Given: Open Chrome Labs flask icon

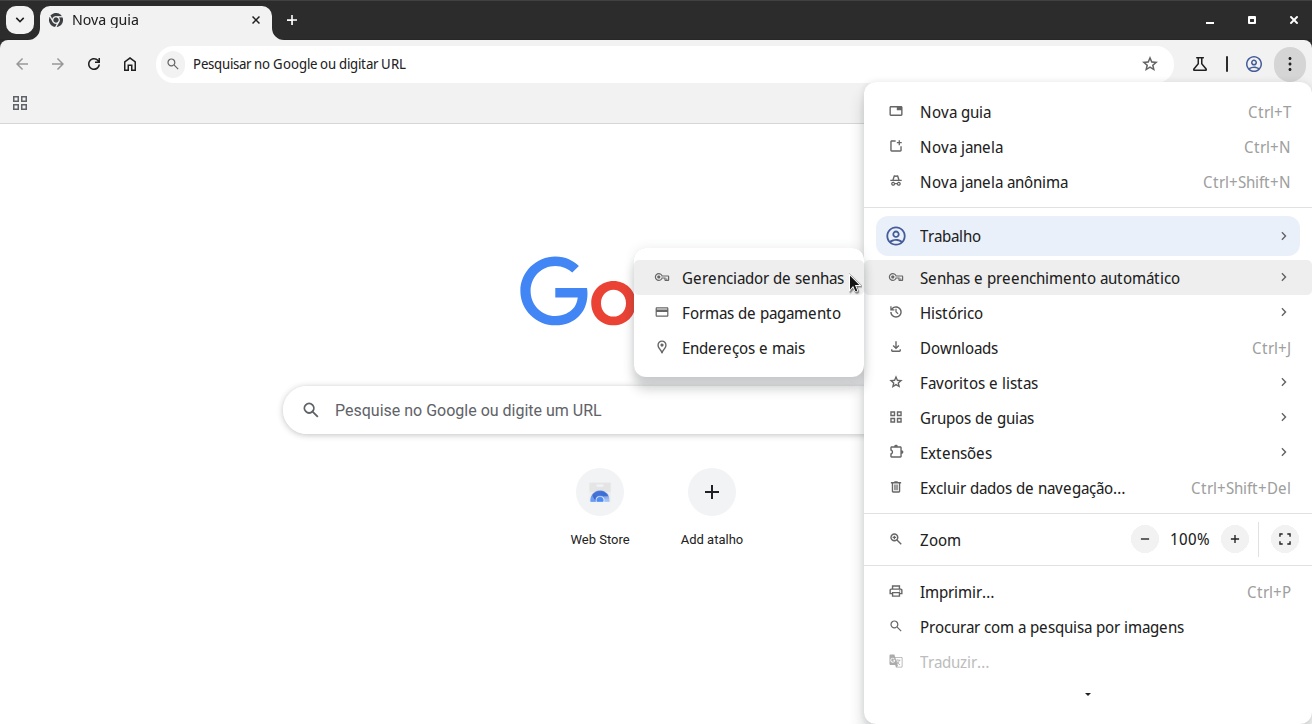Looking at the screenshot, I should tap(1199, 64).
